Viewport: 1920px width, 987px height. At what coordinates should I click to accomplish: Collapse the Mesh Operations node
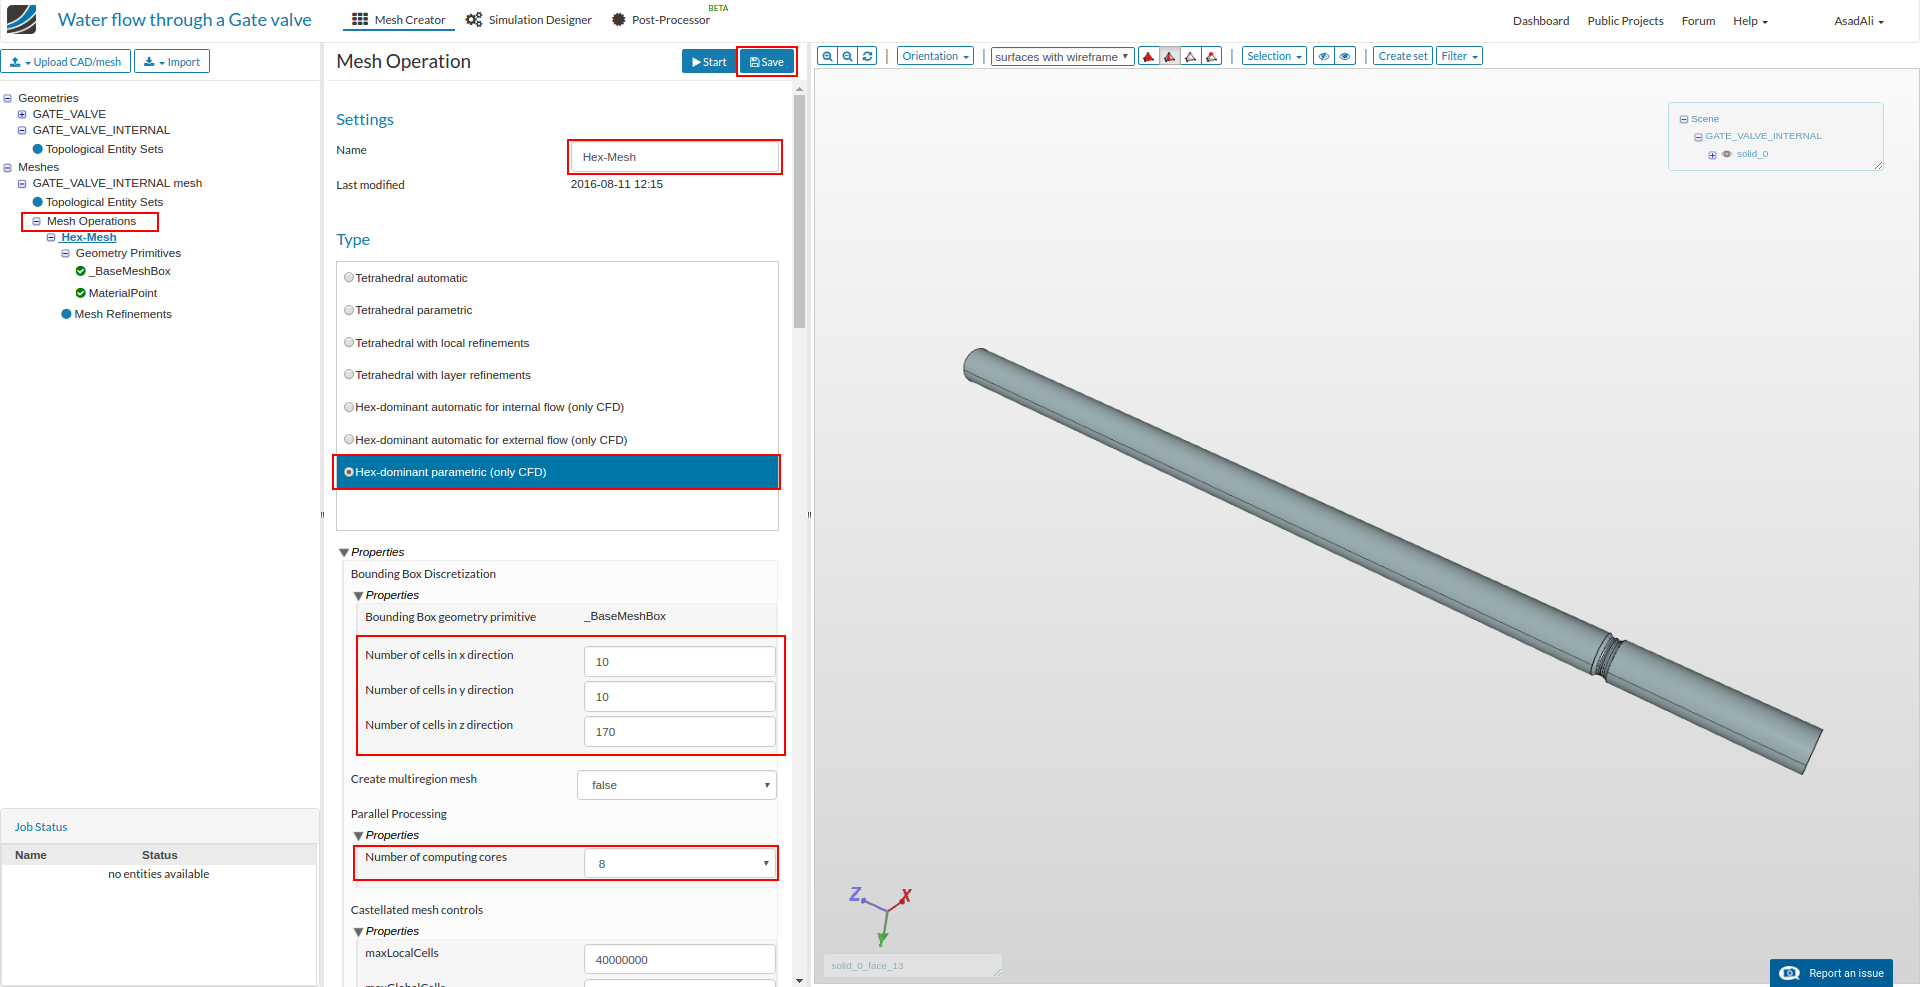[x=36, y=221]
